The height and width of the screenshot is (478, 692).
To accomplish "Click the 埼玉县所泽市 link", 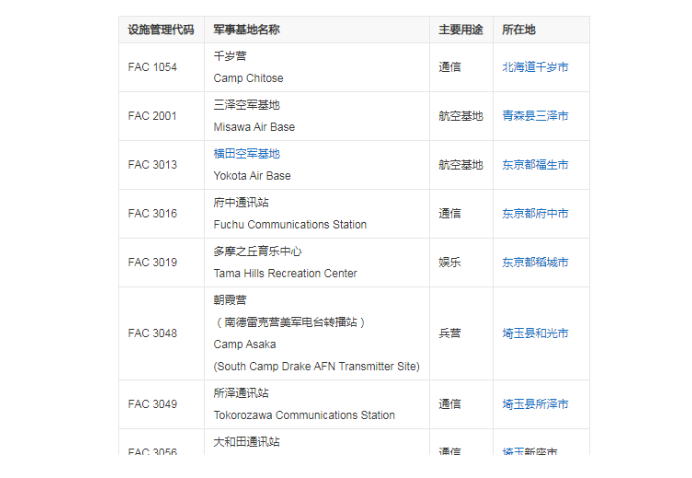I will tap(535, 404).
